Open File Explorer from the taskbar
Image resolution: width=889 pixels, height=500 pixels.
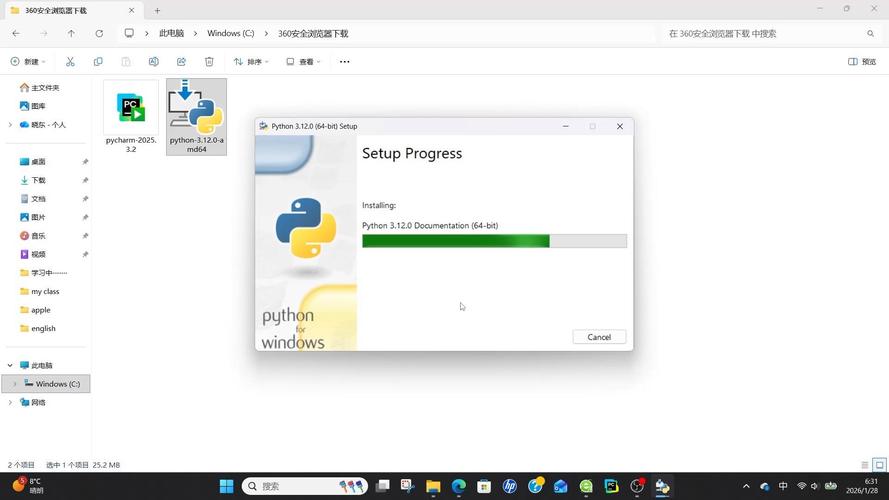[433, 486]
